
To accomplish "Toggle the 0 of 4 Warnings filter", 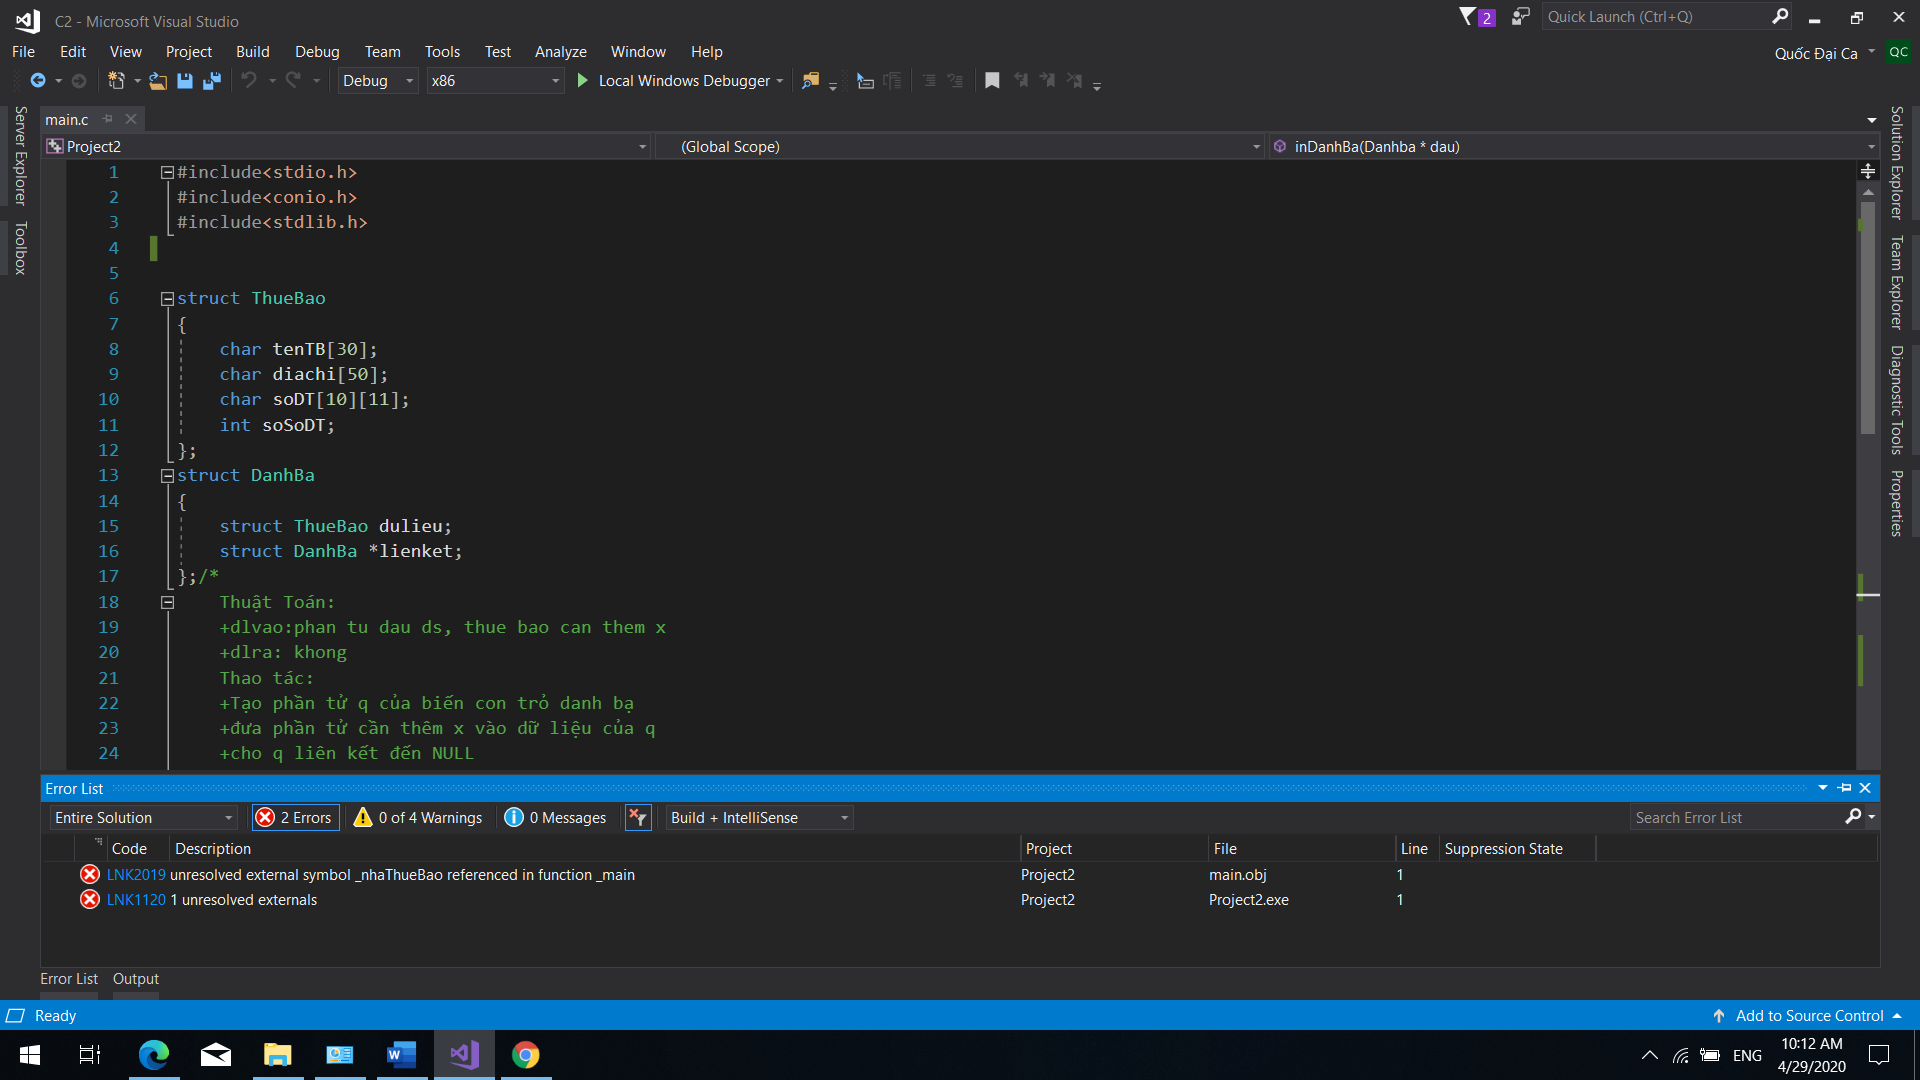I will point(419,817).
